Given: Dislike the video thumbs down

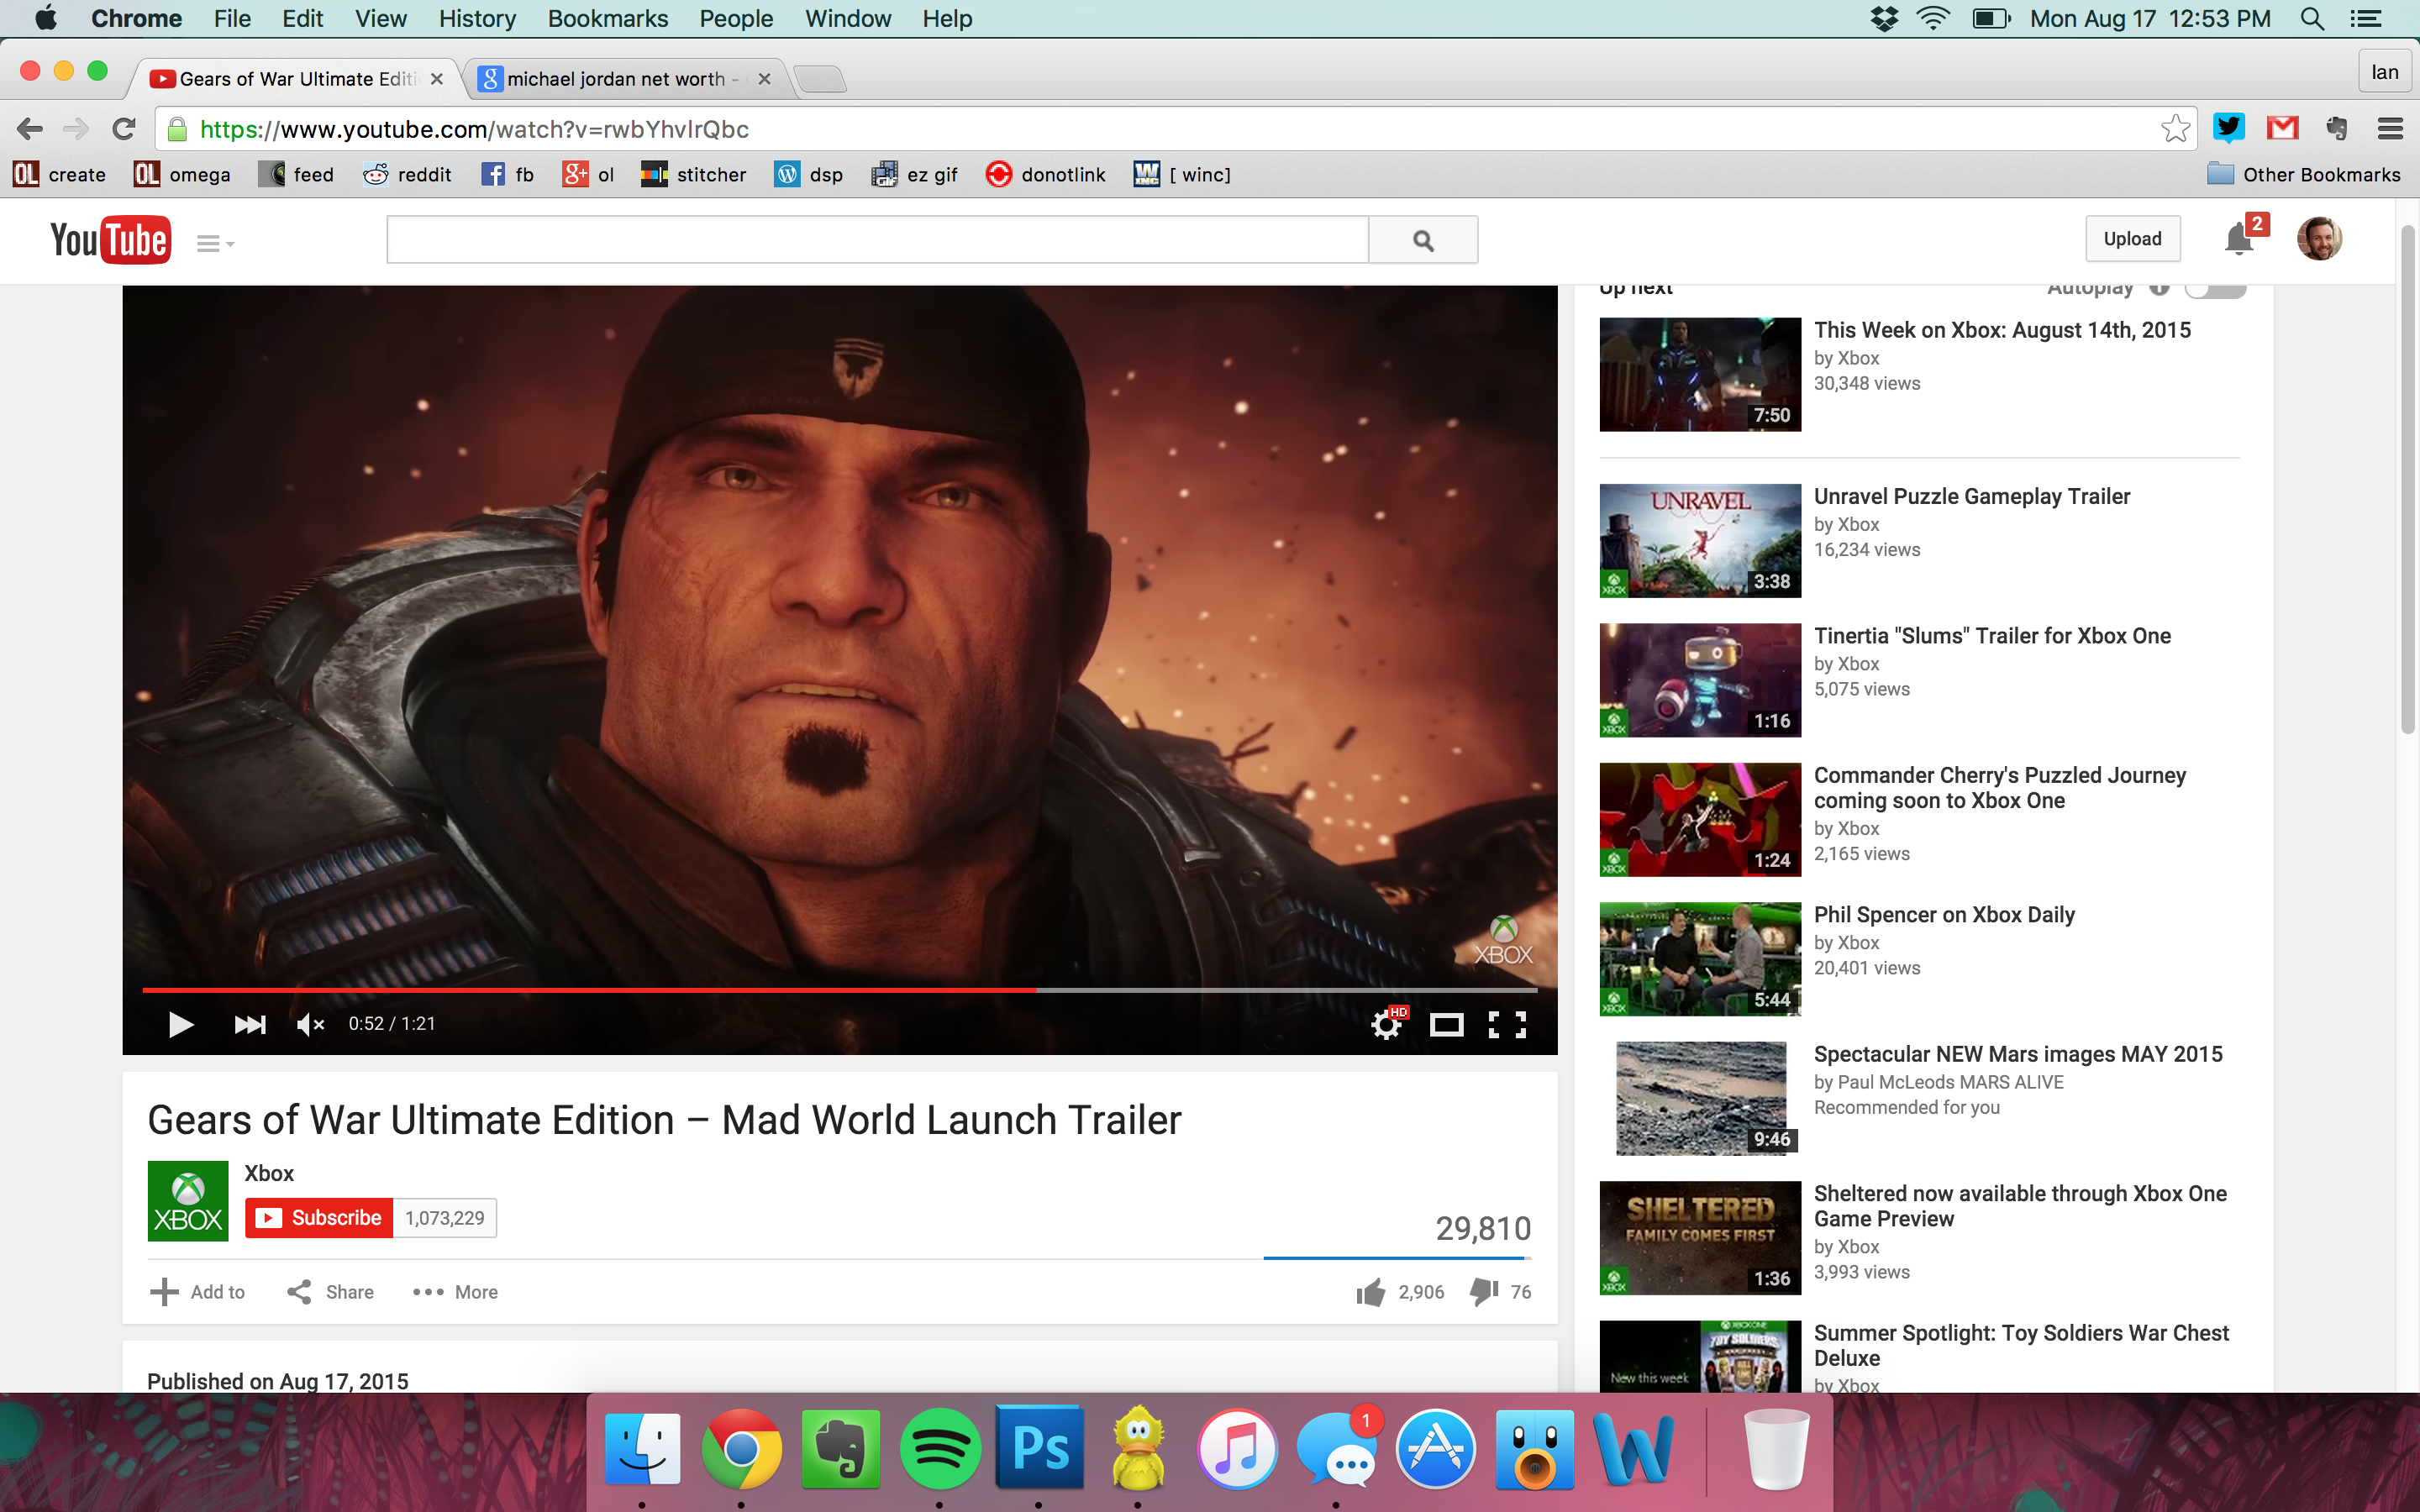Looking at the screenshot, I should 1484,1292.
